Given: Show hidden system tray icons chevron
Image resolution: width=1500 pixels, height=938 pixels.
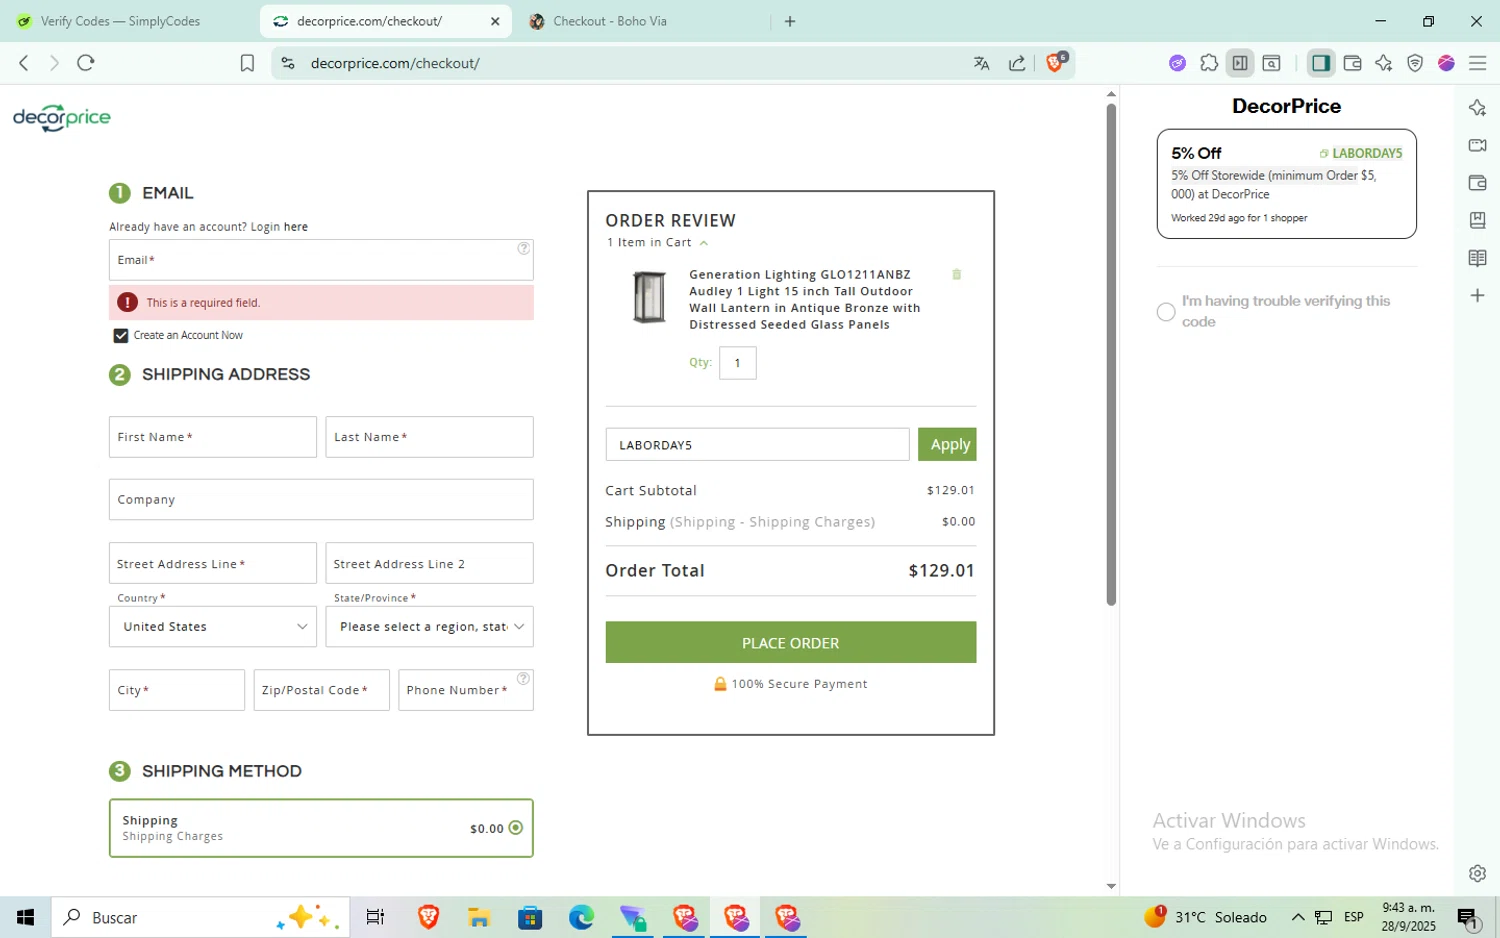Looking at the screenshot, I should (1297, 917).
